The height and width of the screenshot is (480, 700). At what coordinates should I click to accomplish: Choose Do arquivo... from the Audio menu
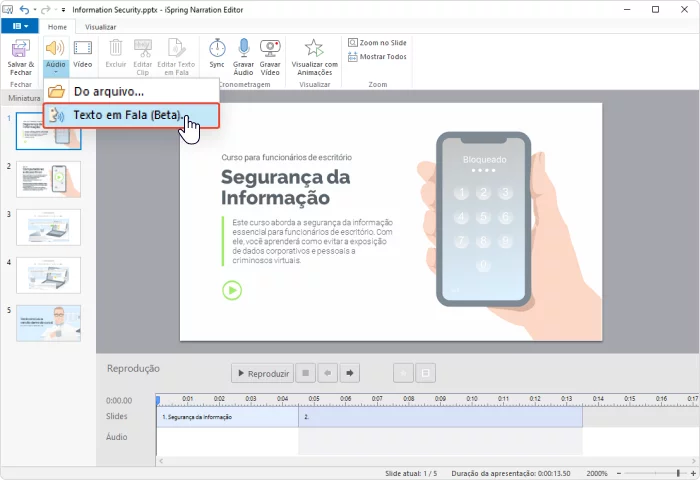tap(108, 92)
